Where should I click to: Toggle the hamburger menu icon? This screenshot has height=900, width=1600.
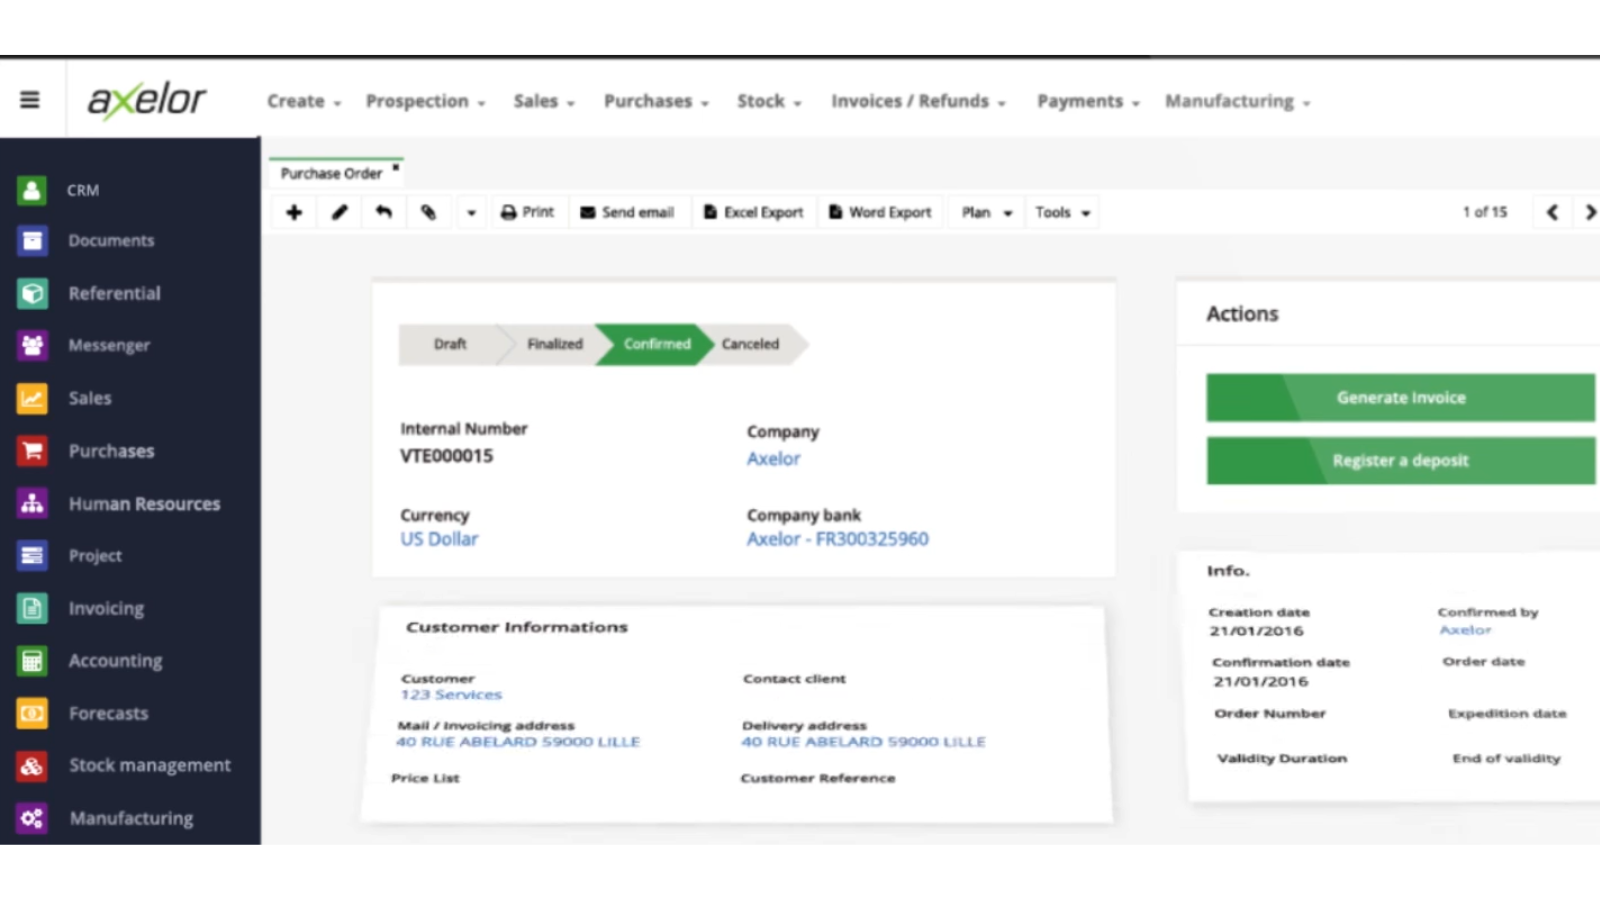(30, 99)
